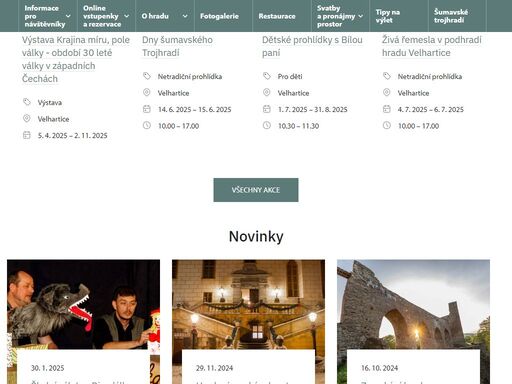
Task: Click location pin icon in Dny šumavského Trojhradí card
Action: 147,92
